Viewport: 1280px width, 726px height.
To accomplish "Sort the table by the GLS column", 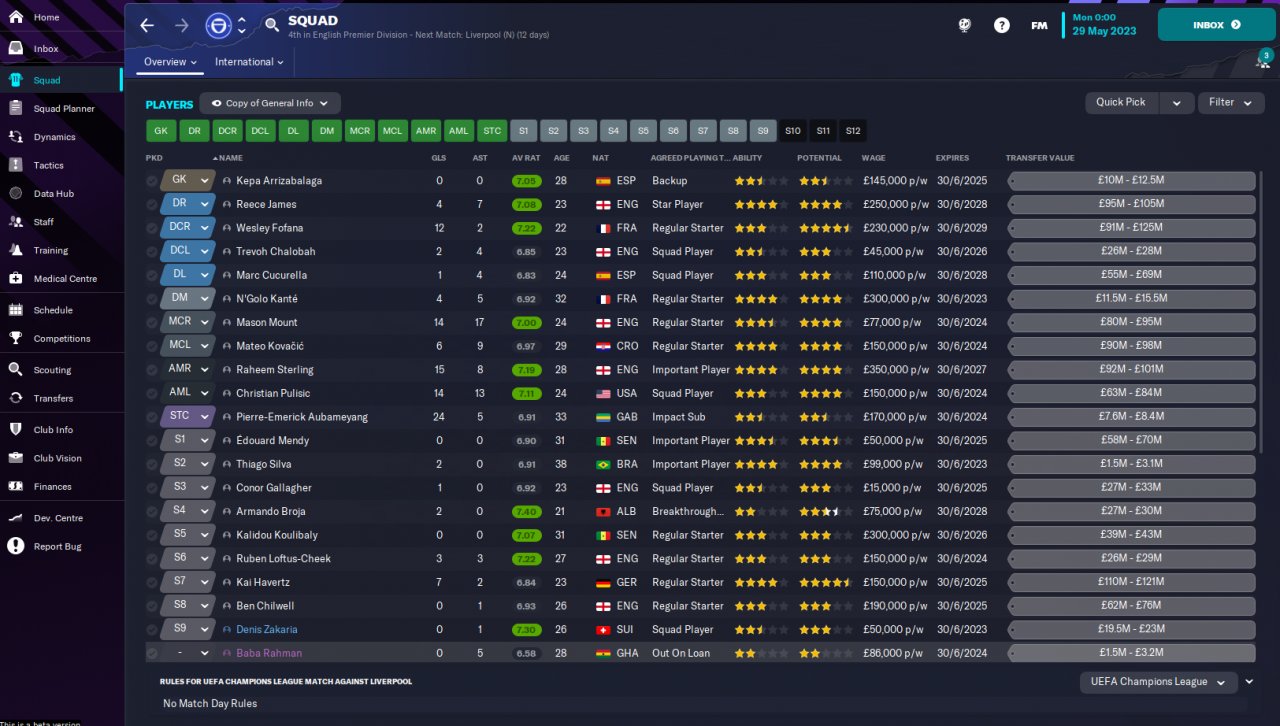I will point(439,158).
